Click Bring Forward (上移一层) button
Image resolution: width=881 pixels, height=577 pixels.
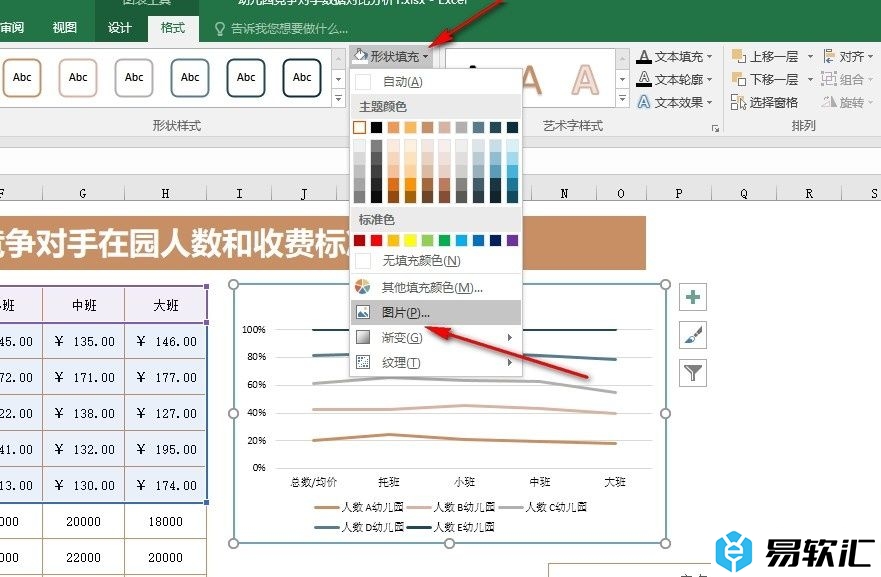(x=765, y=57)
